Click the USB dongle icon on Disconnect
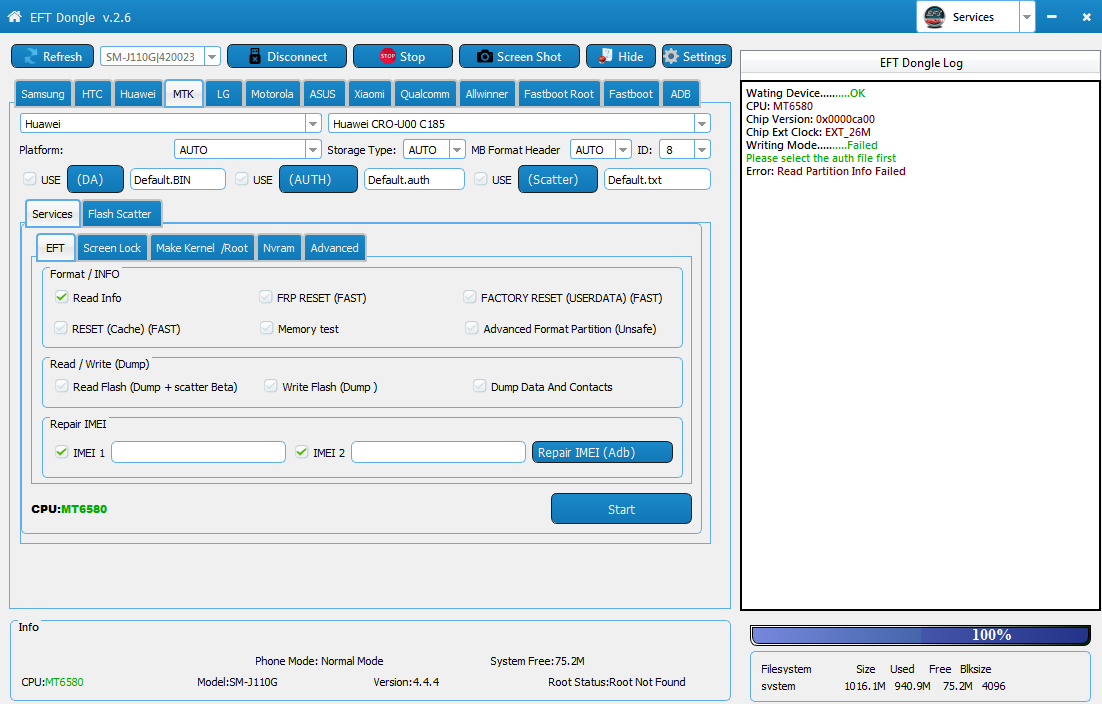Viewport: 1102px width, 704px height. click(255, 57)
